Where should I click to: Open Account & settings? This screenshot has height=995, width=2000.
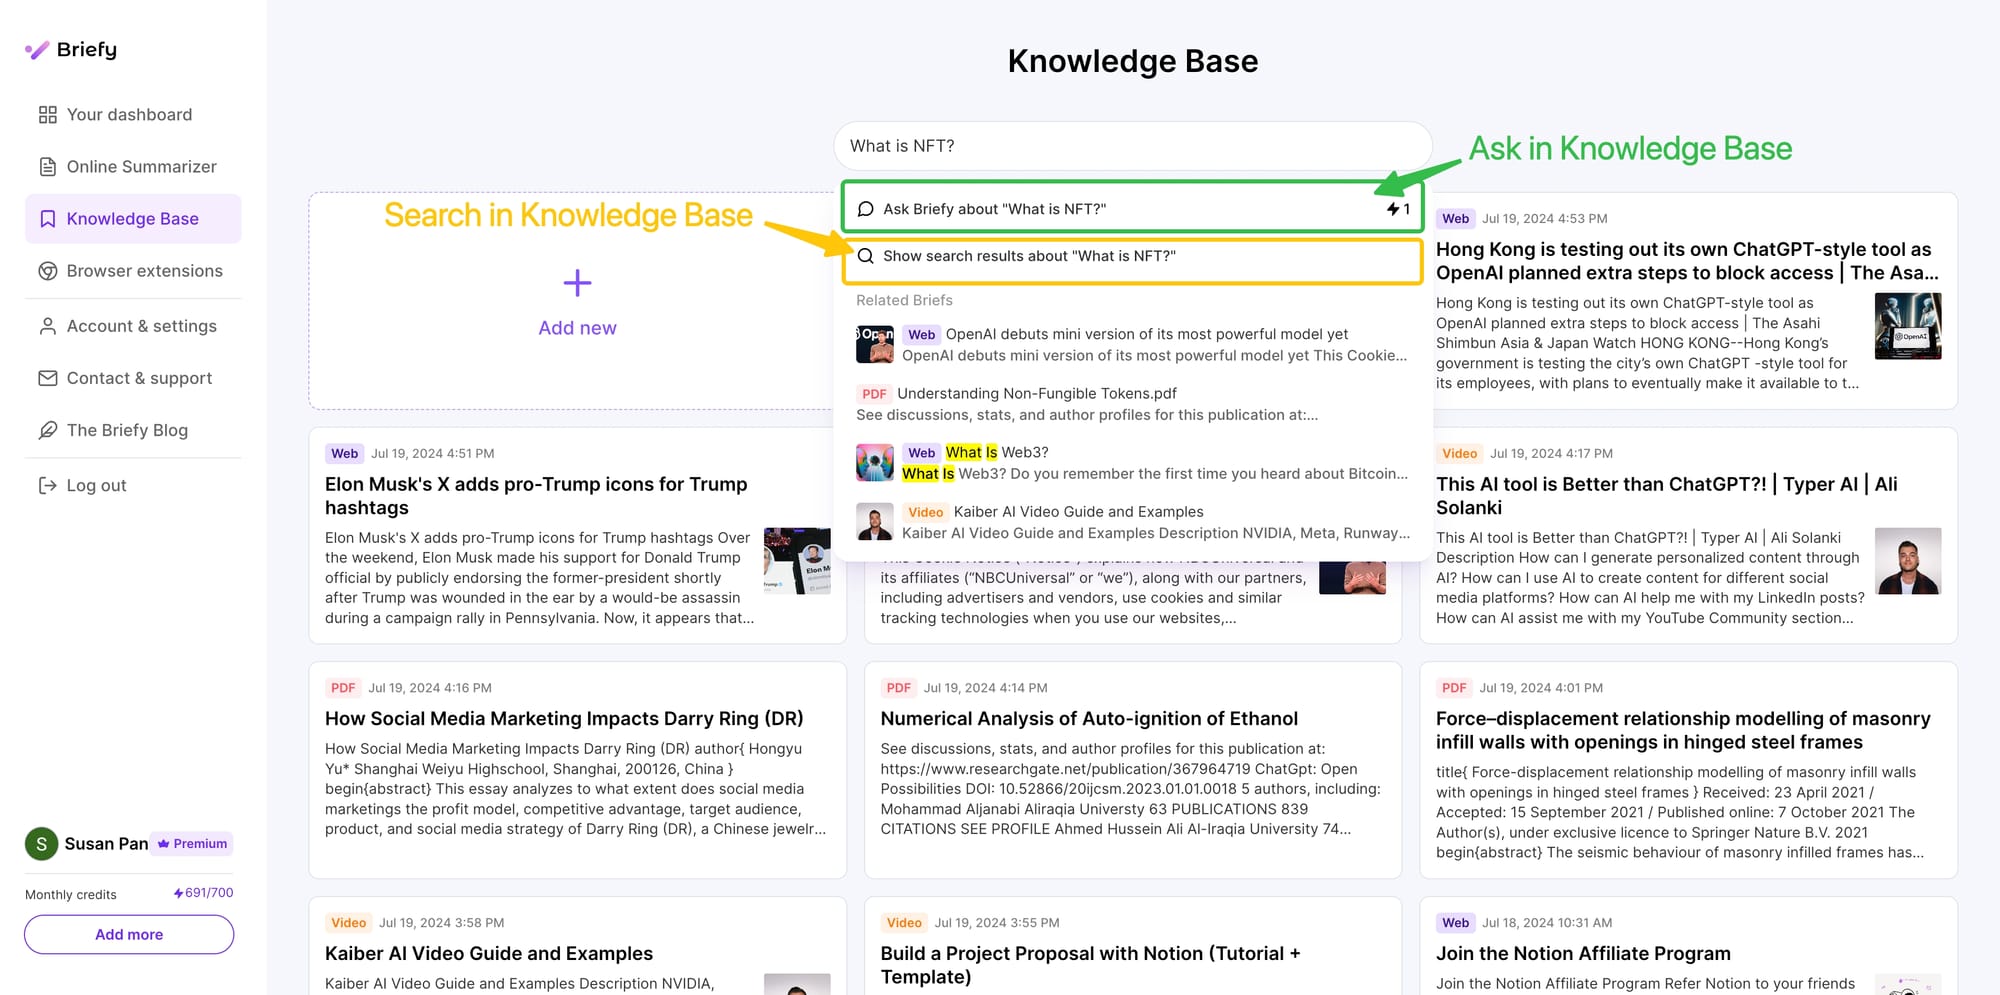click(133, 326)
